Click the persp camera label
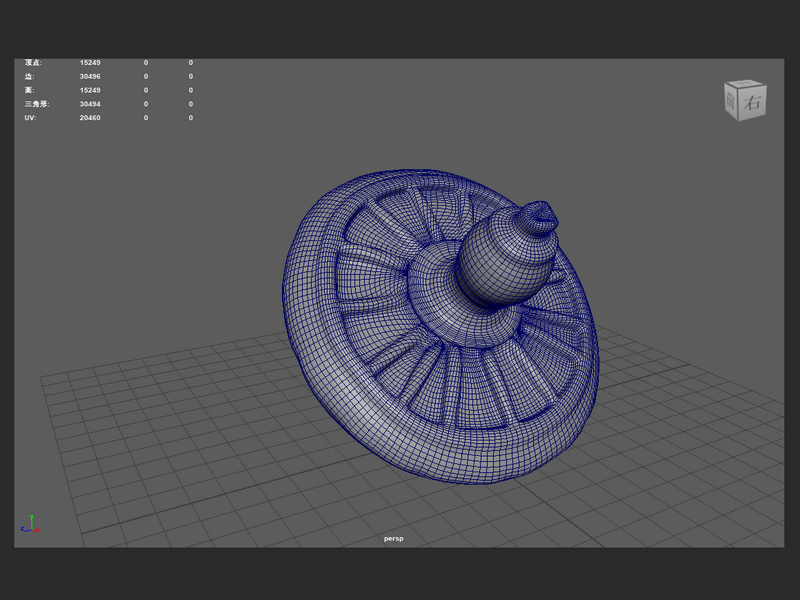Screen dimensions: 800x600 coord(393,538)
